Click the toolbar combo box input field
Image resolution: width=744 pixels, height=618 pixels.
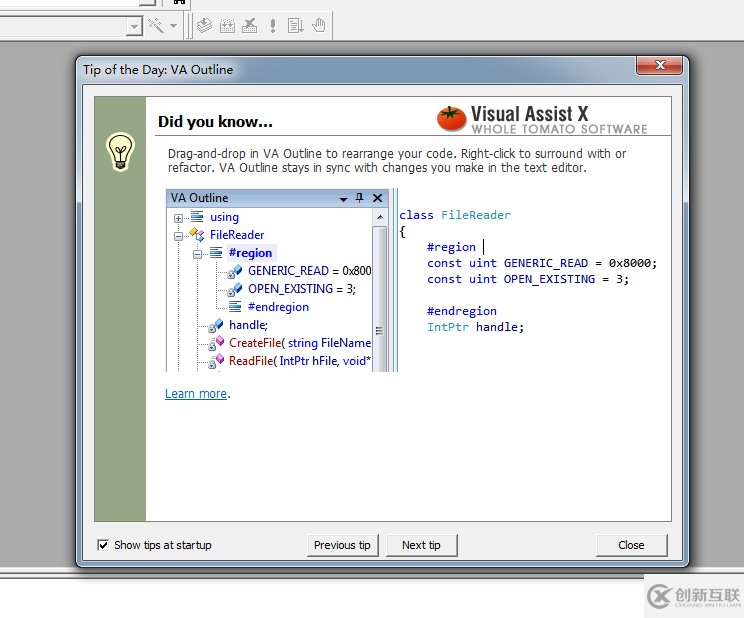point(63,27)
